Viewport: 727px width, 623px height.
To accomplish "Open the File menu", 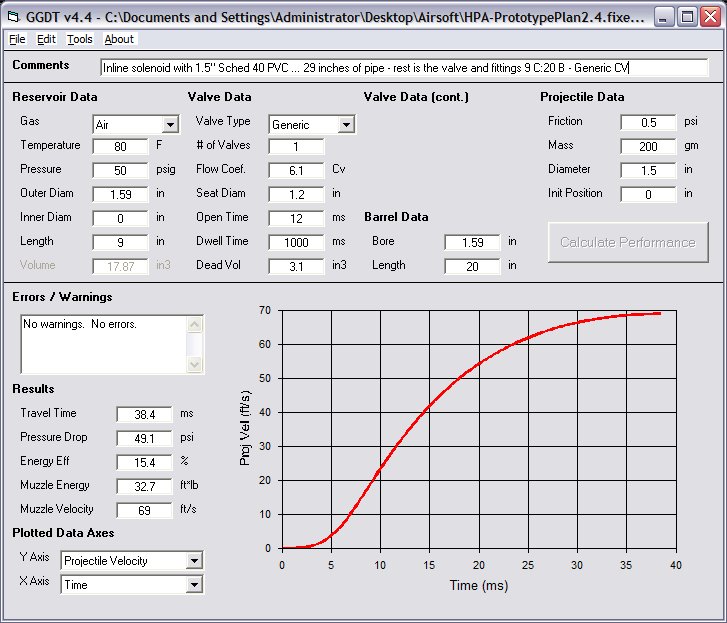I will pos(18,39).
